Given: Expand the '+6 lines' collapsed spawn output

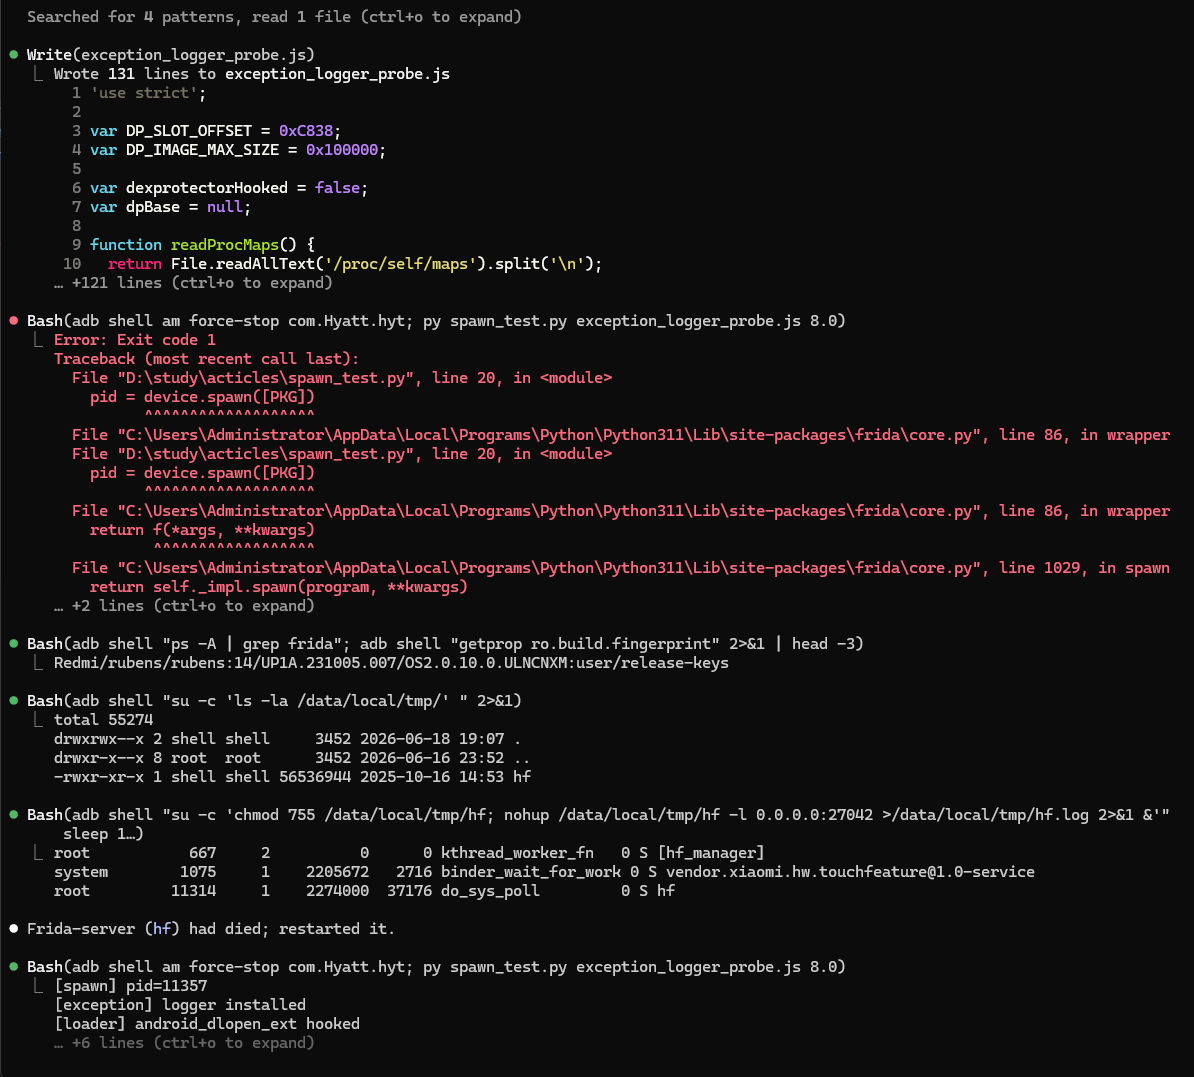Looking at the screenshot, I should coord(184,1043).
